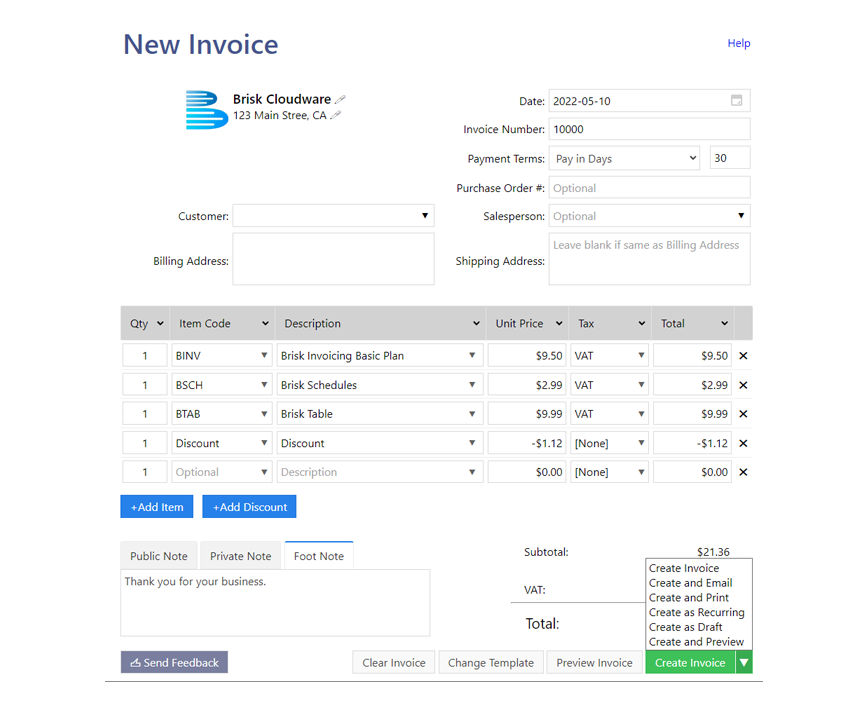
Task: Choose Create and Preview option
Action: (x=696, y=642)
